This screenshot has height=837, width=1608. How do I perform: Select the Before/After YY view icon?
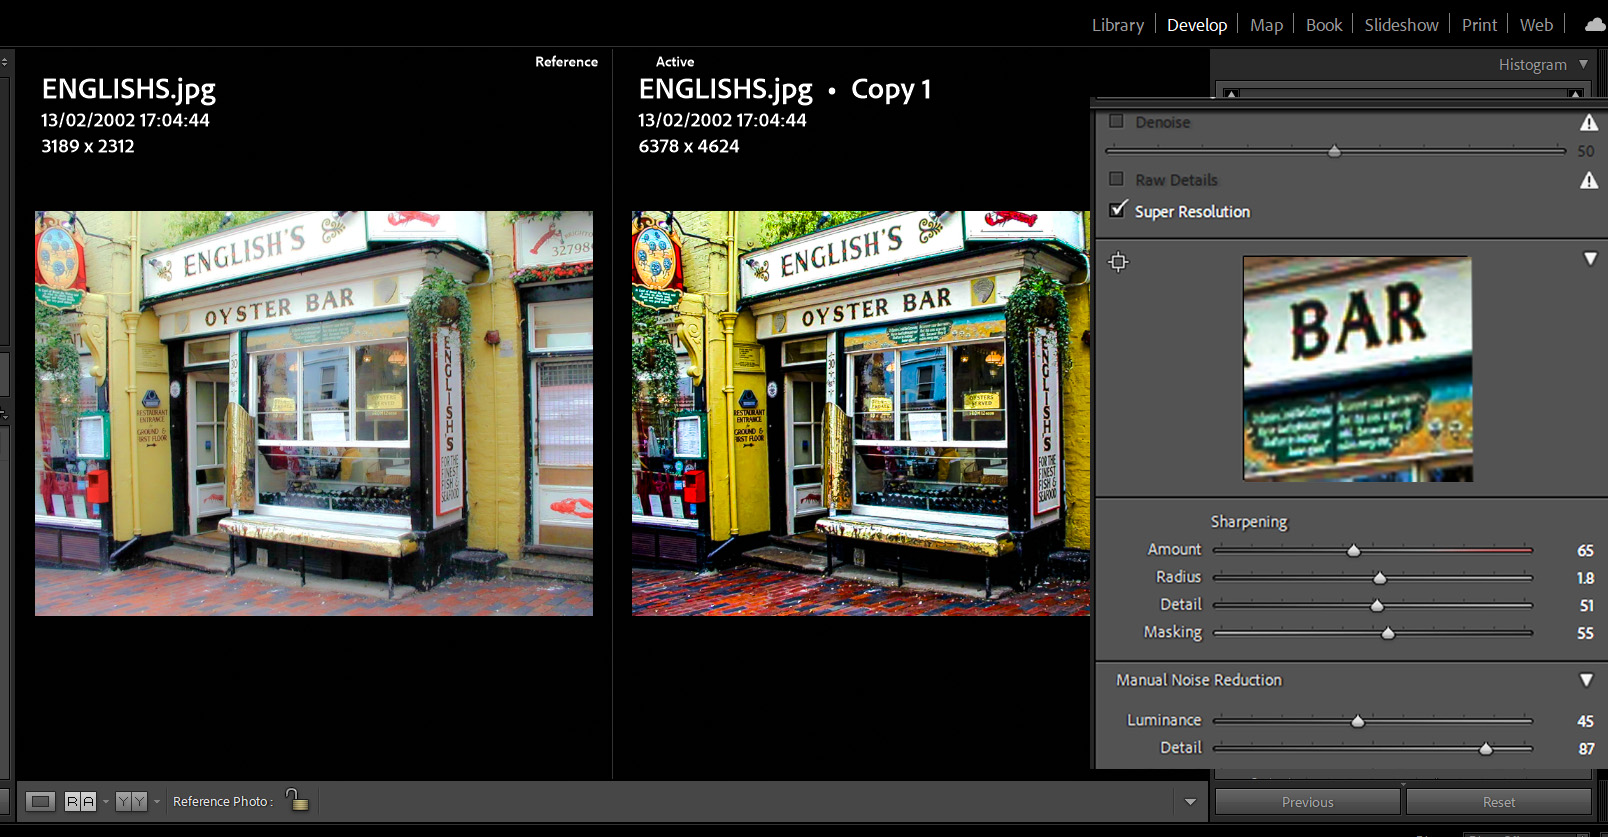[x=131, y=801]
